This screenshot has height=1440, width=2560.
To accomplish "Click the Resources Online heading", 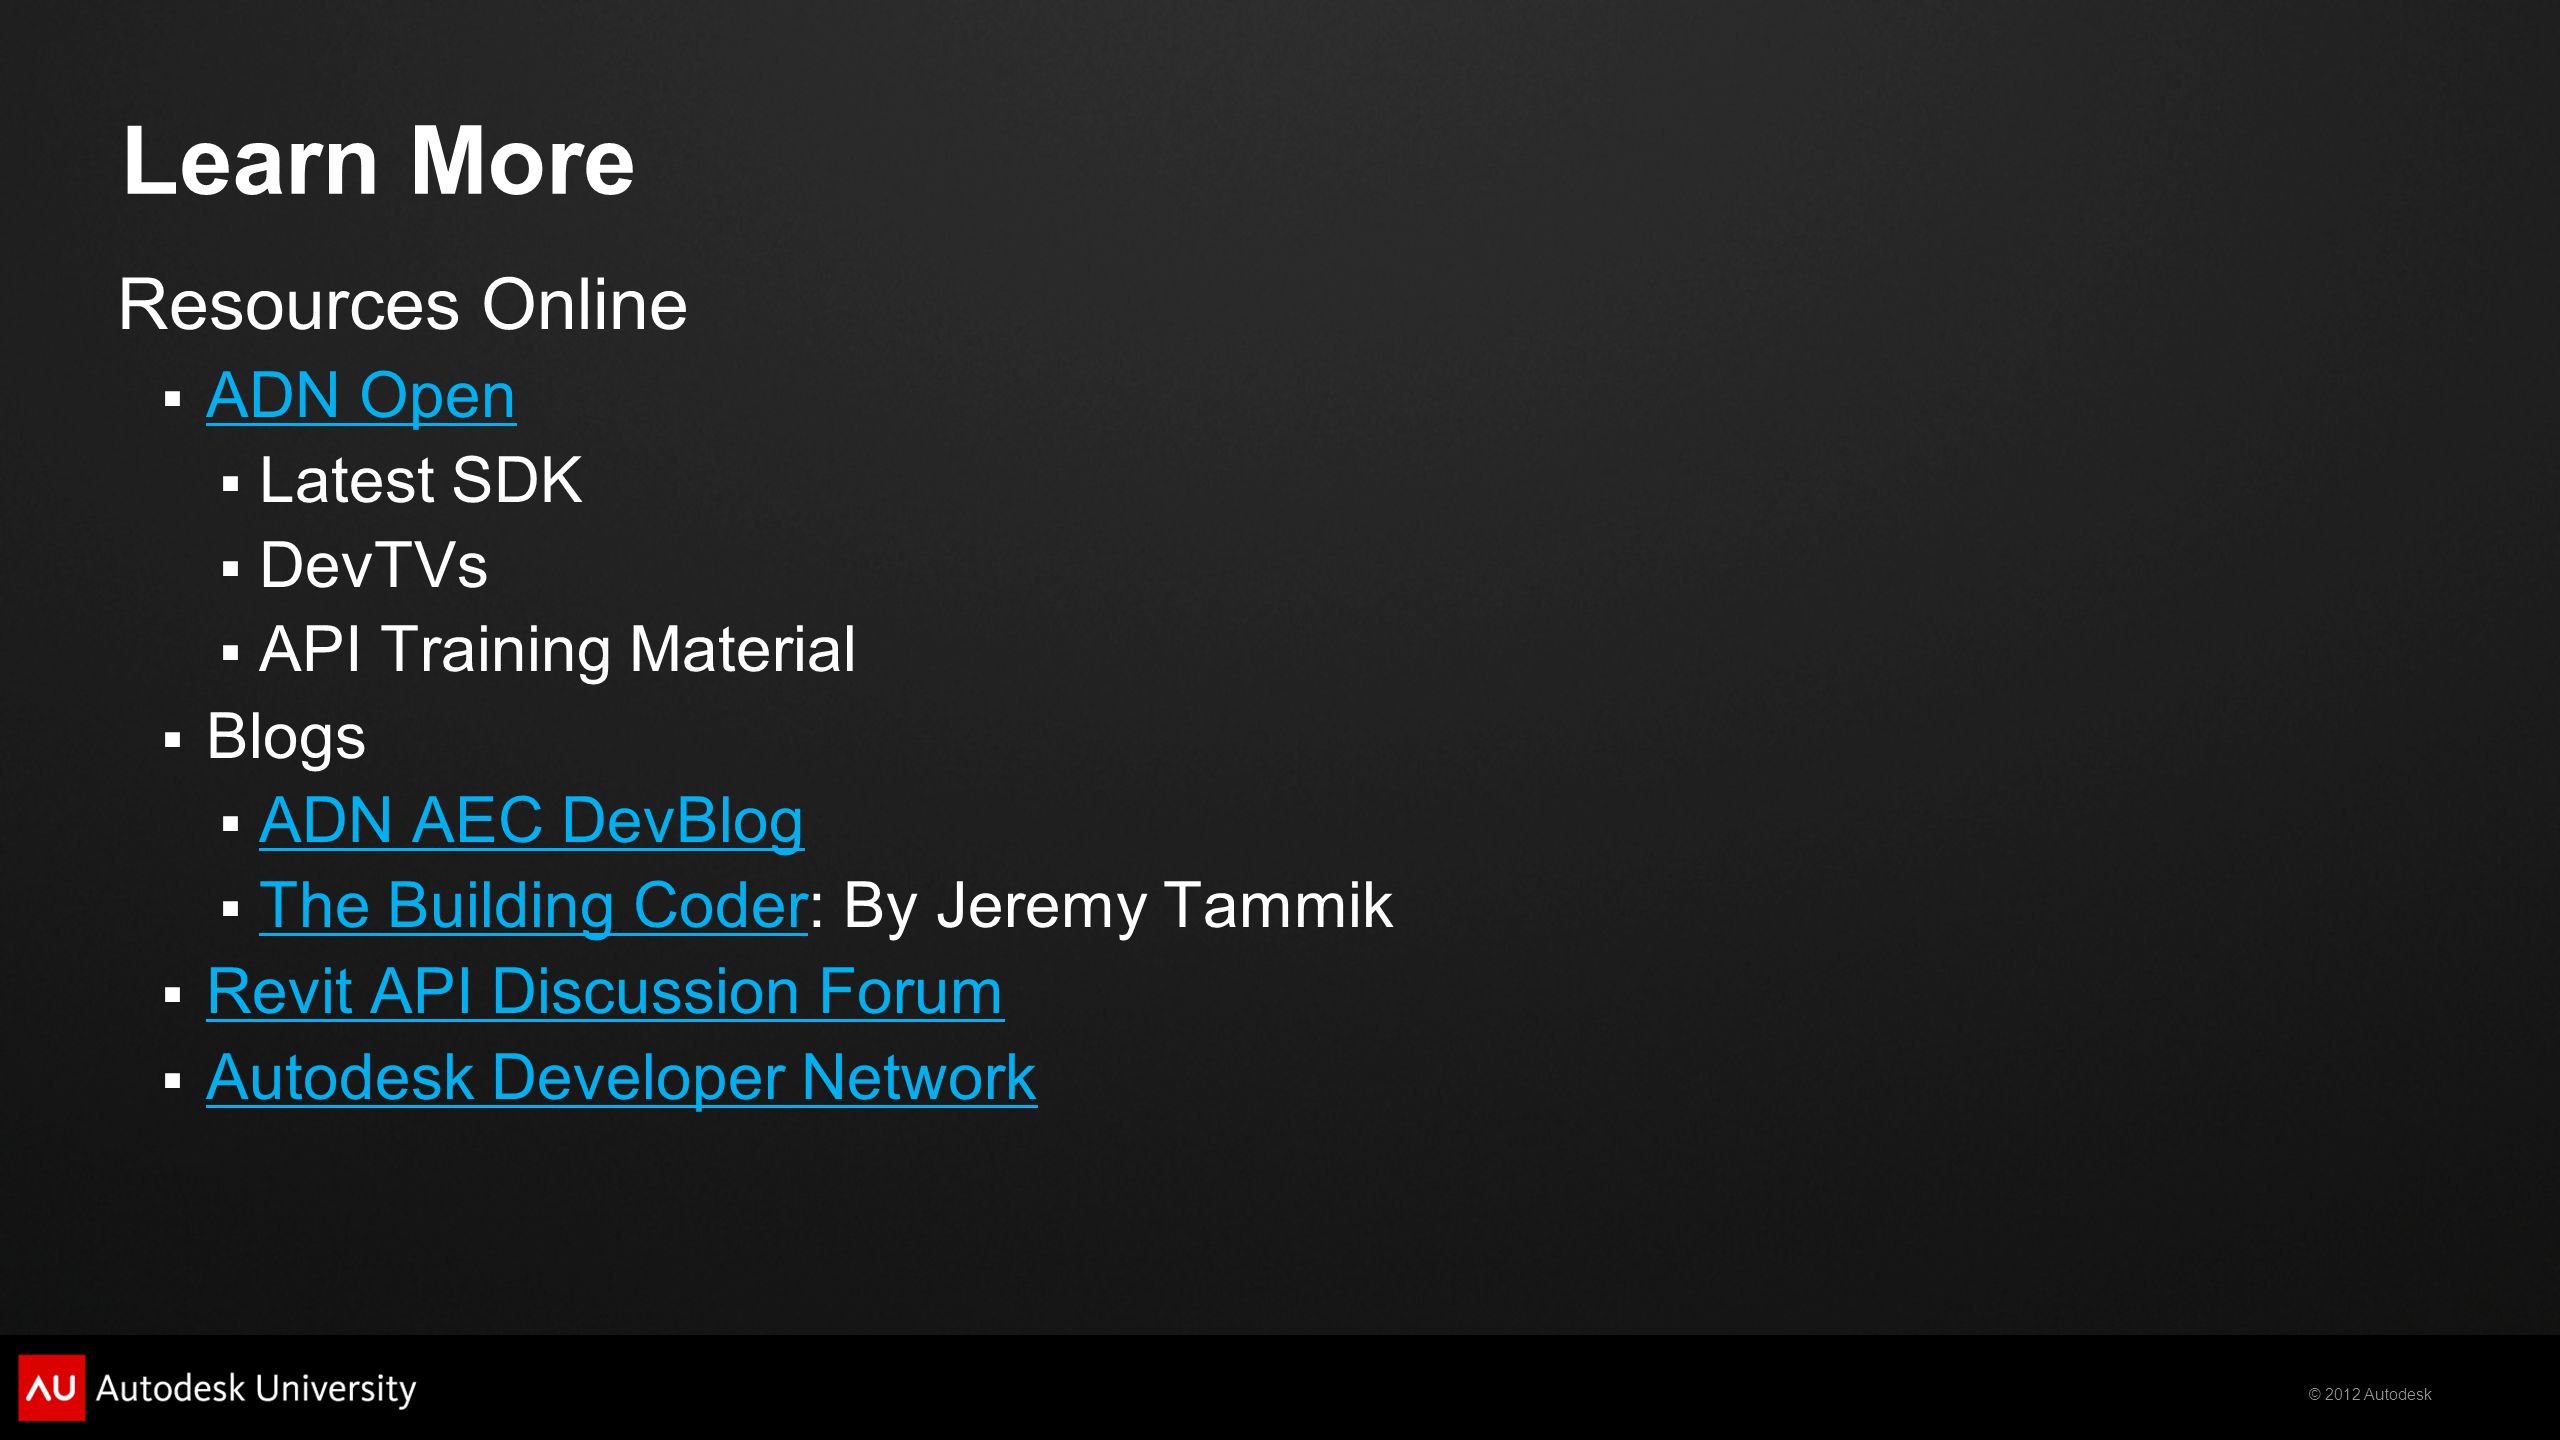I will pos(403,305).
